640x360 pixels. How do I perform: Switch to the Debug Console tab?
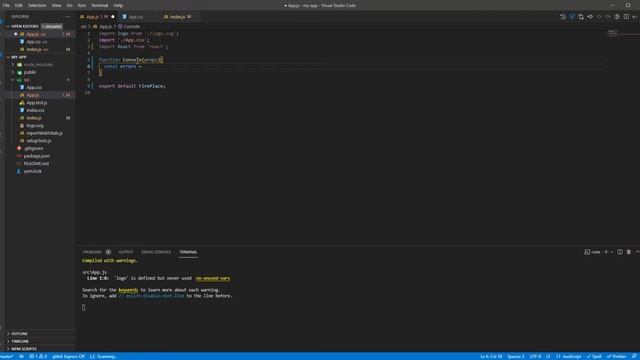[x=156, y=252]
